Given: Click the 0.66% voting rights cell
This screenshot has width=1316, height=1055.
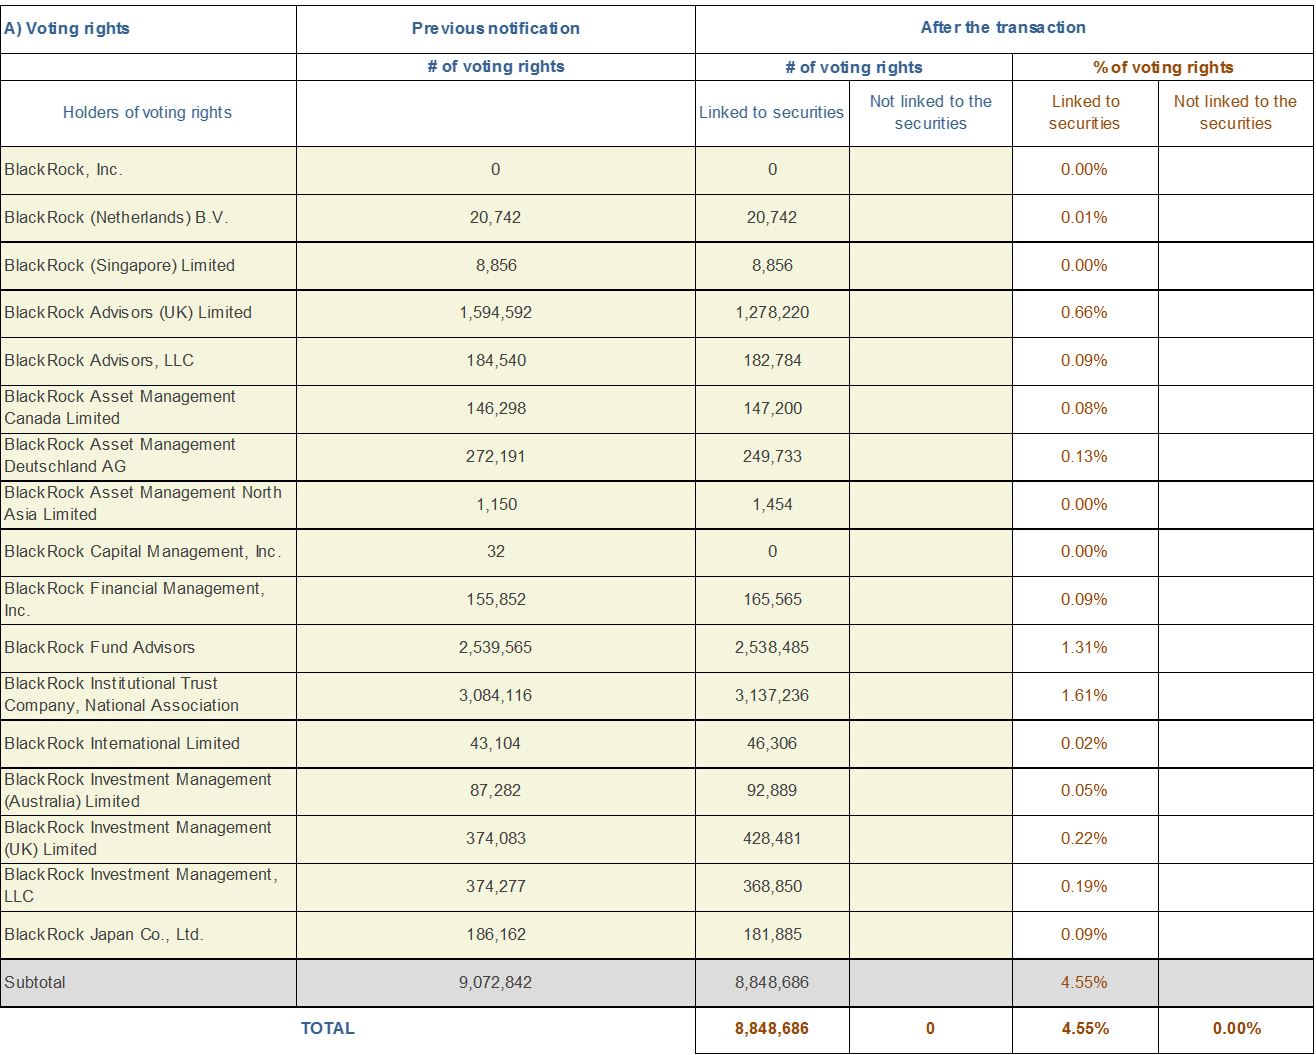Looking at the screenshot, I should 1084,313.
